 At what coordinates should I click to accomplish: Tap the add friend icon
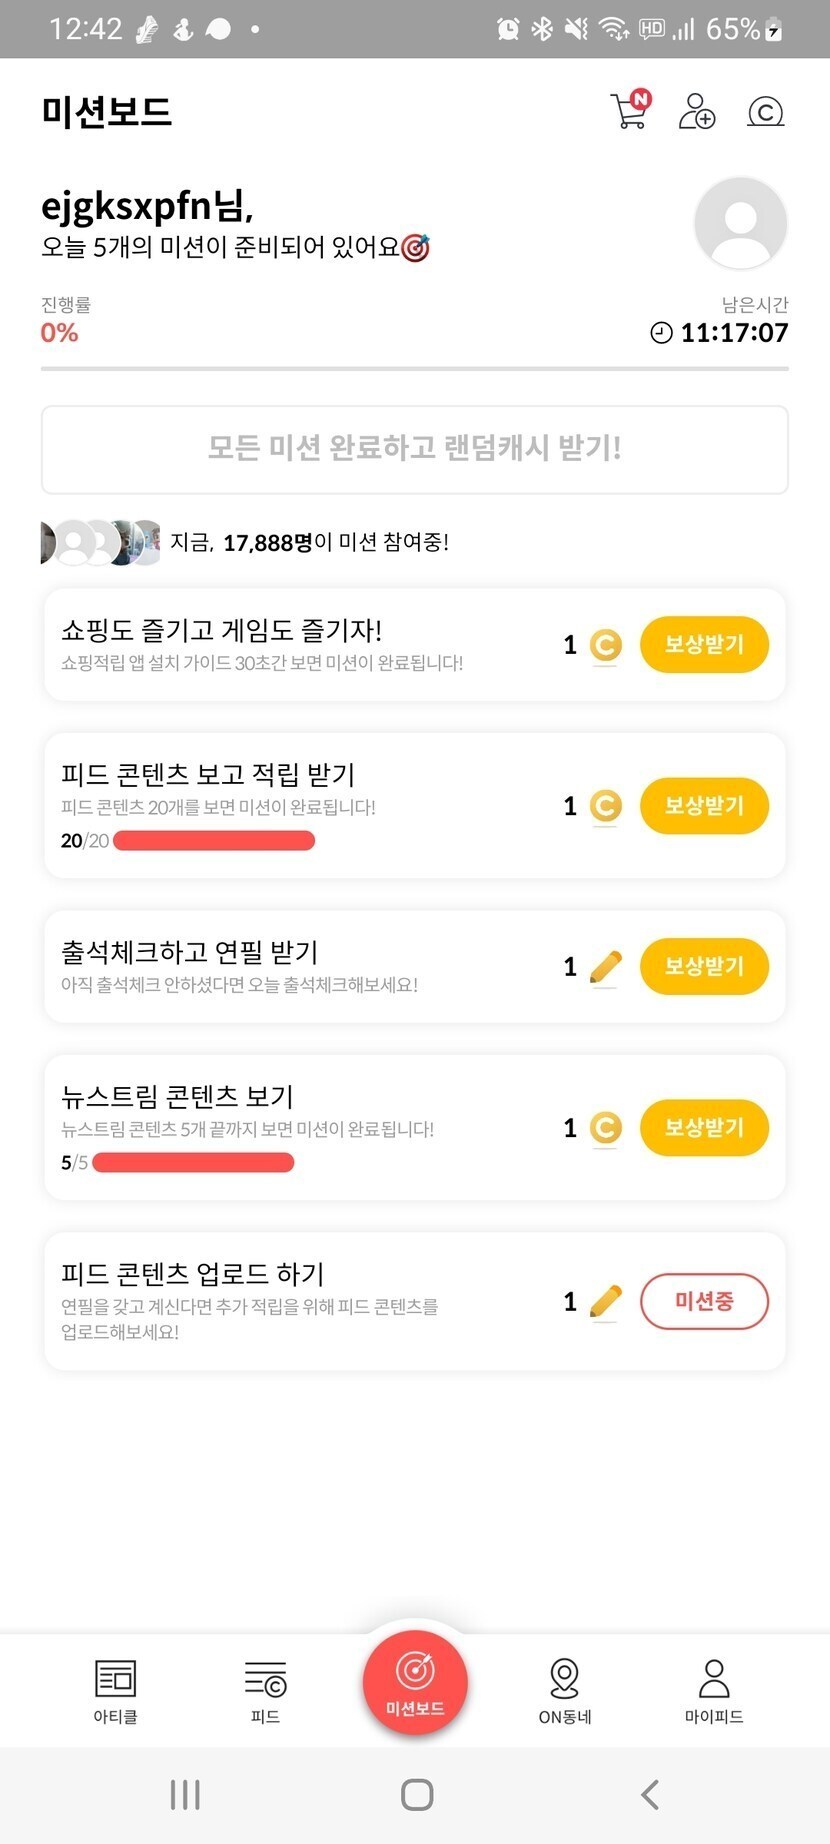[697, 111]
